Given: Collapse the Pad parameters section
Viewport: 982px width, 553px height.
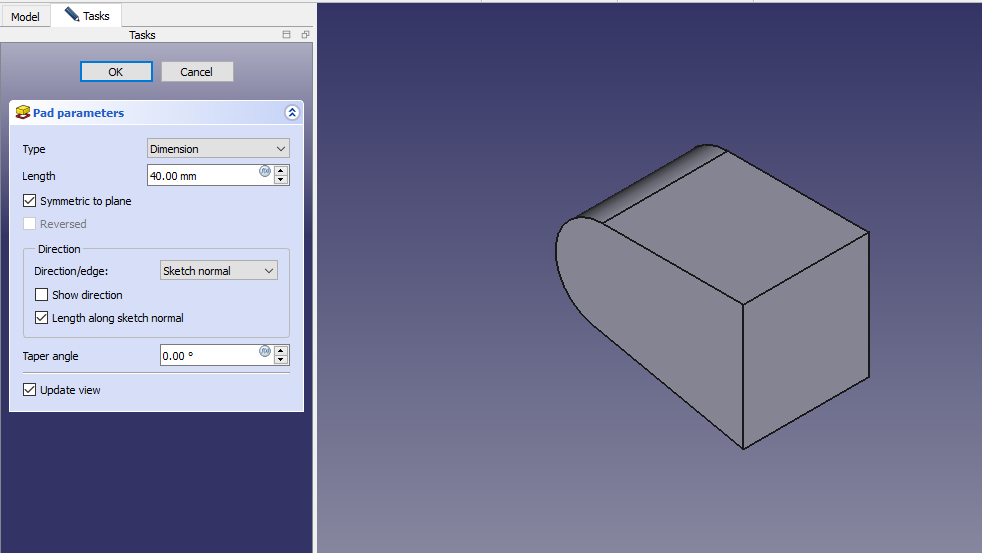Looking at the screenshot, I should click(x=292, y=113).
